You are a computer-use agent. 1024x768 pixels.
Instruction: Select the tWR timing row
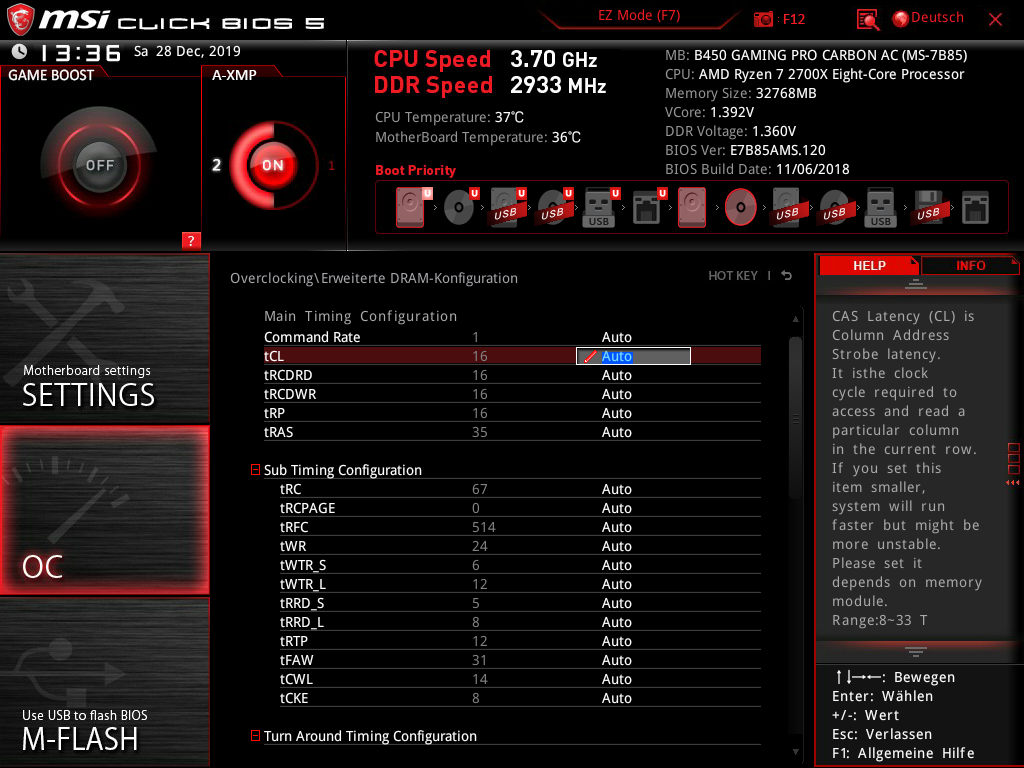click(520, 546)
